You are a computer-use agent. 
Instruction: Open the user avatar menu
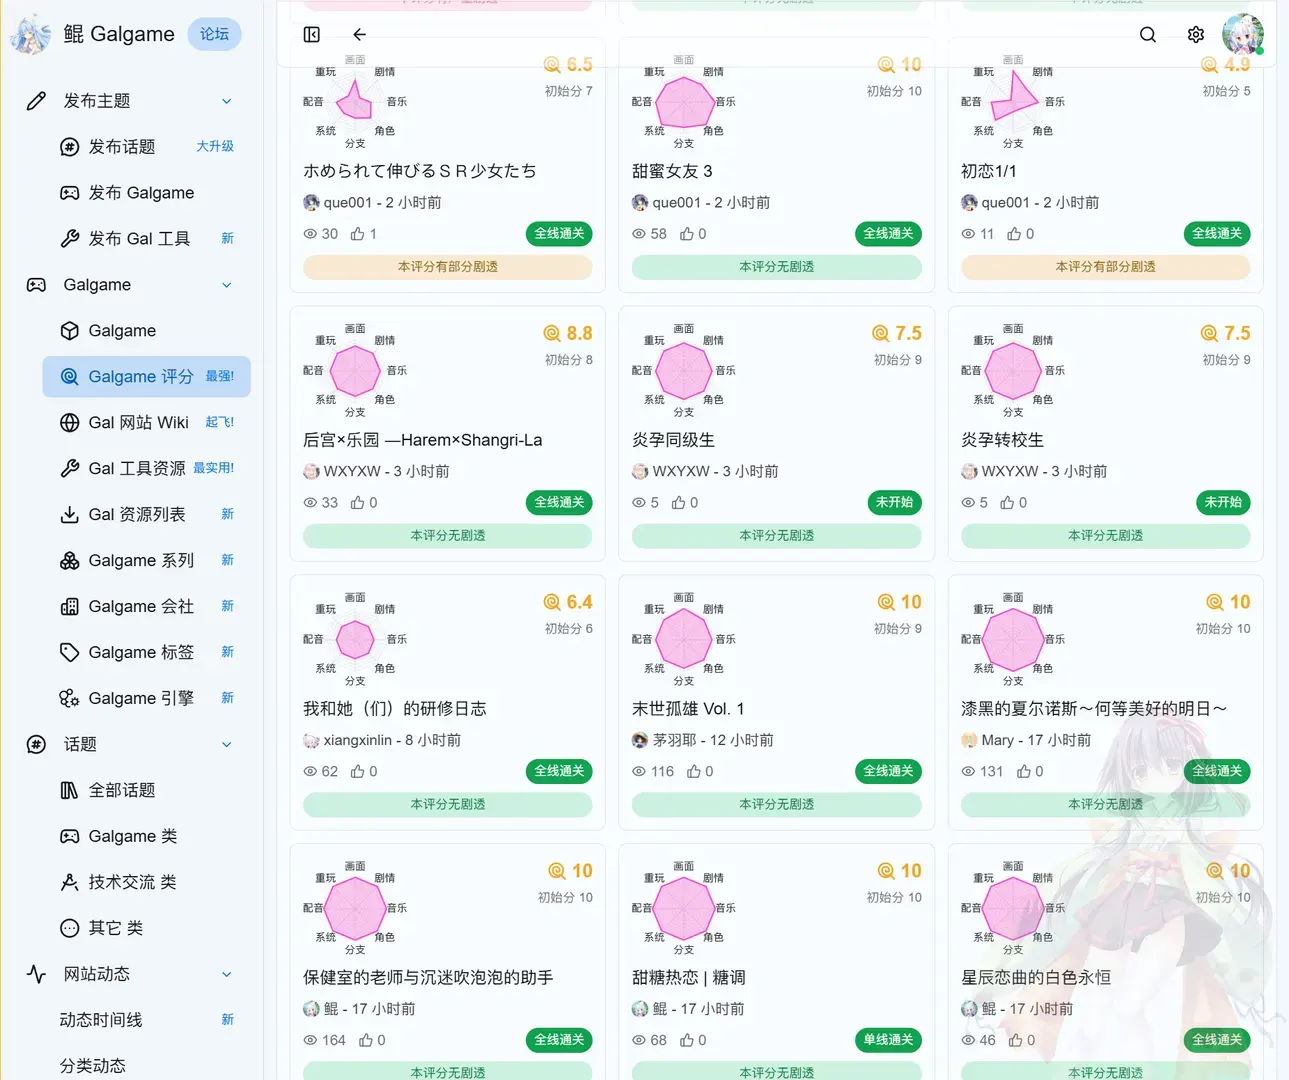1243,35
